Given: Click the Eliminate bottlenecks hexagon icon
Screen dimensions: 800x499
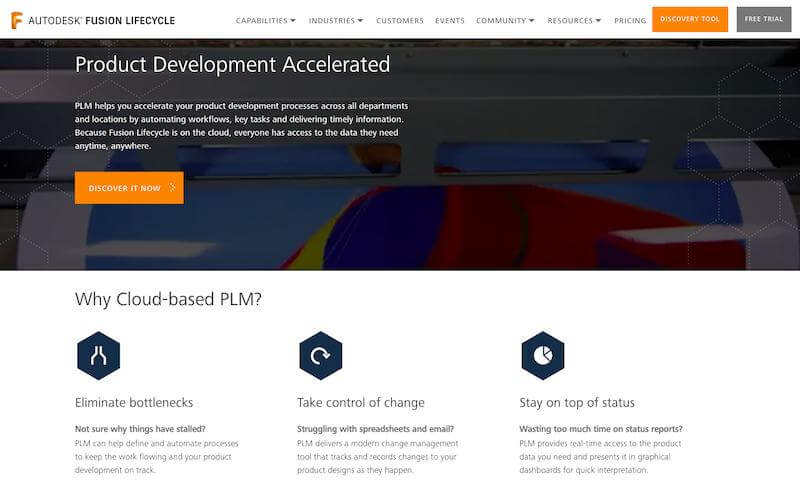Looking at the screenshot, I should pos(98,356).
